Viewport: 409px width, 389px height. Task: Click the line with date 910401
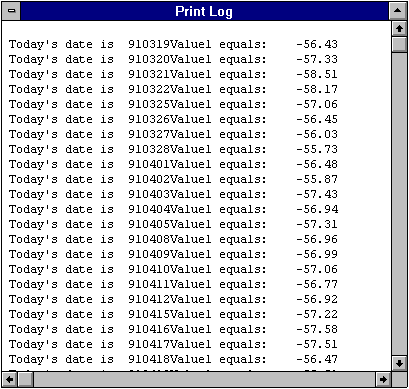tap(173, 164)
